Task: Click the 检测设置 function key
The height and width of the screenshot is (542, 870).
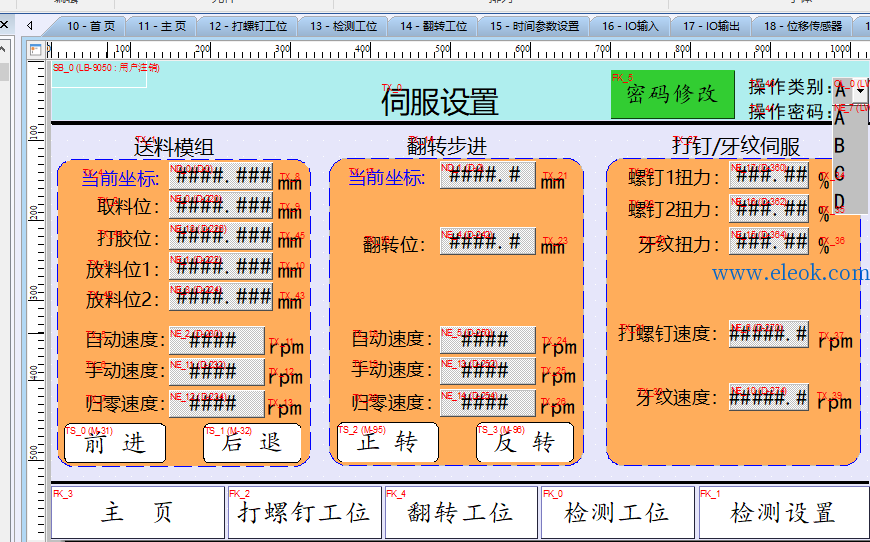Action: (783, 512)
